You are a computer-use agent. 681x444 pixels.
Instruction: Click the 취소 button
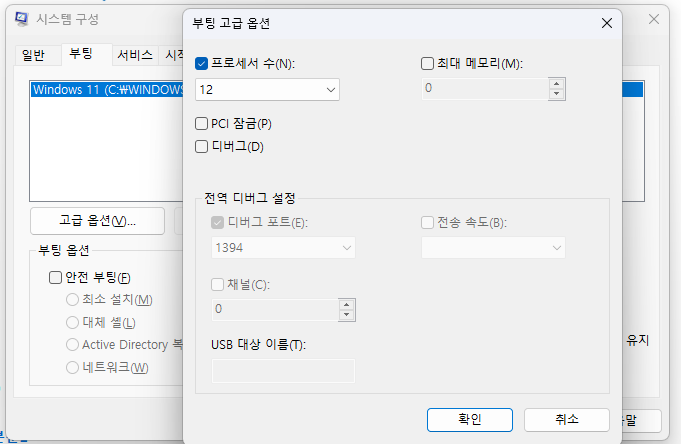567,420
